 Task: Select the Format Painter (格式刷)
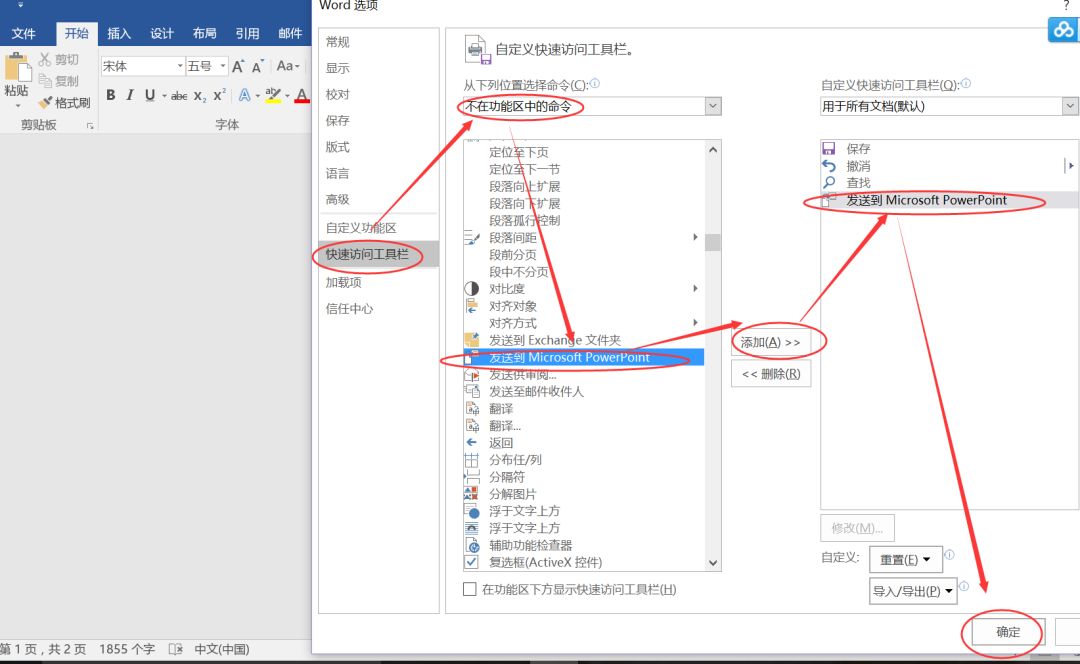pos(64,103)
